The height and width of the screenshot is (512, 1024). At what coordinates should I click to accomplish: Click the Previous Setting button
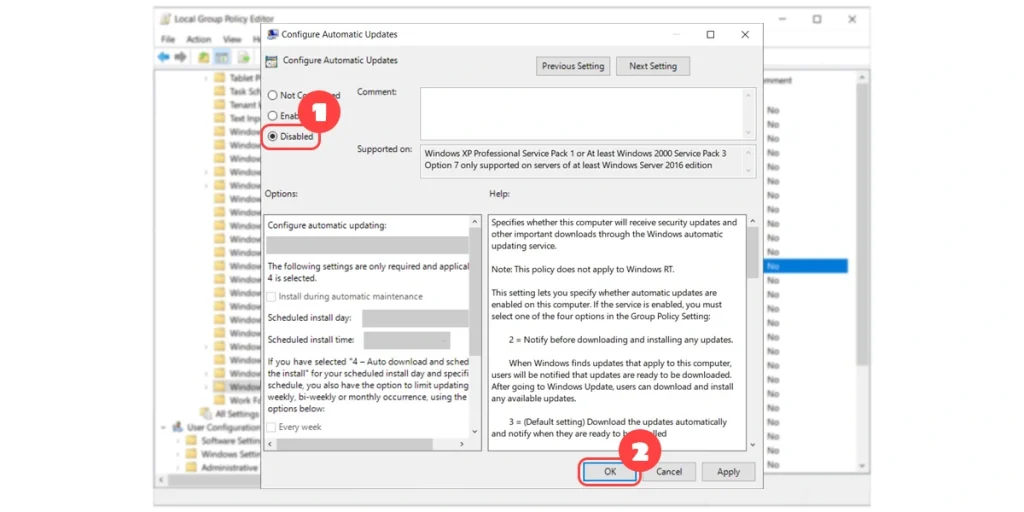[x=573, y=66]
